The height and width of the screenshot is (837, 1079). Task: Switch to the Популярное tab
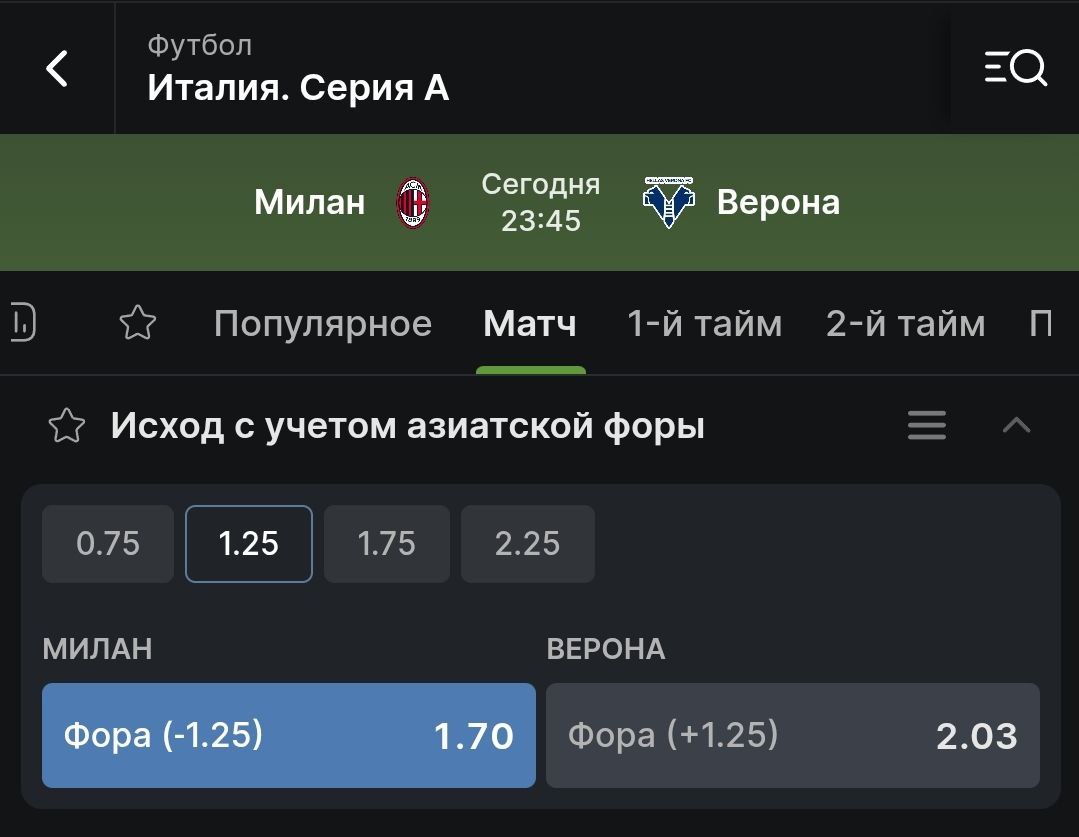[x=323, y=324]
